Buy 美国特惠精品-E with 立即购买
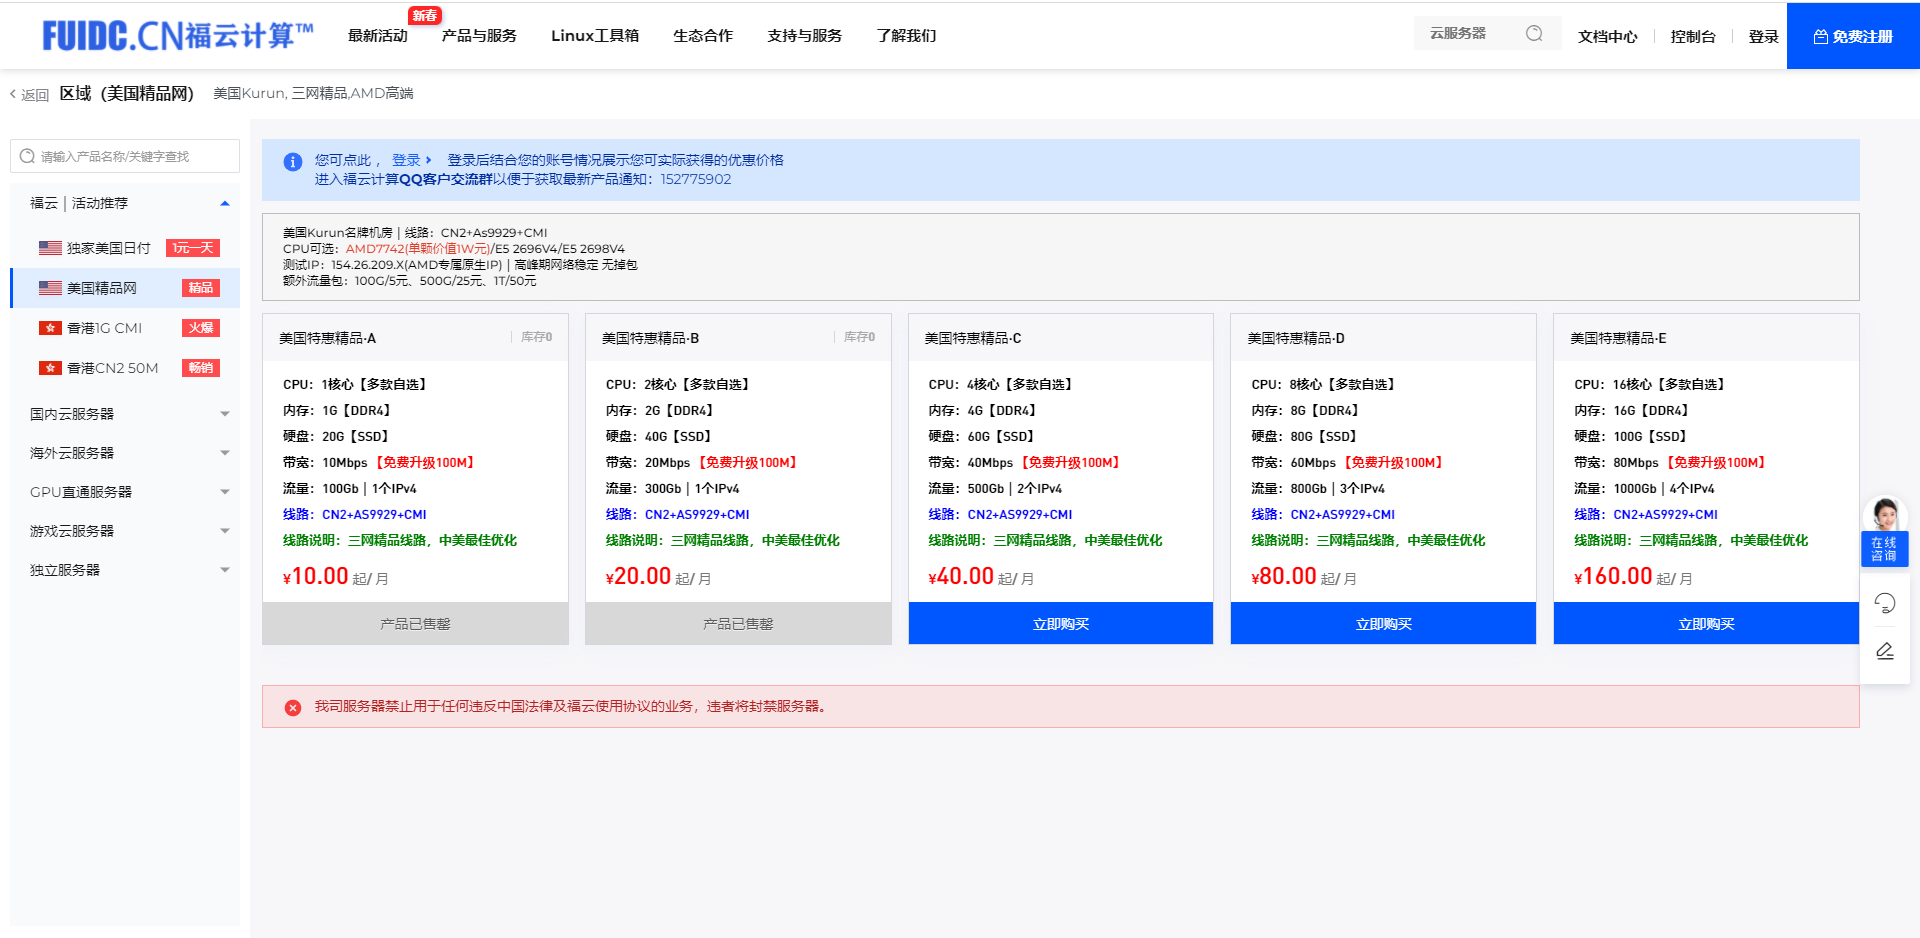Screen dimensions: 1920x938 coord(1706,623)
